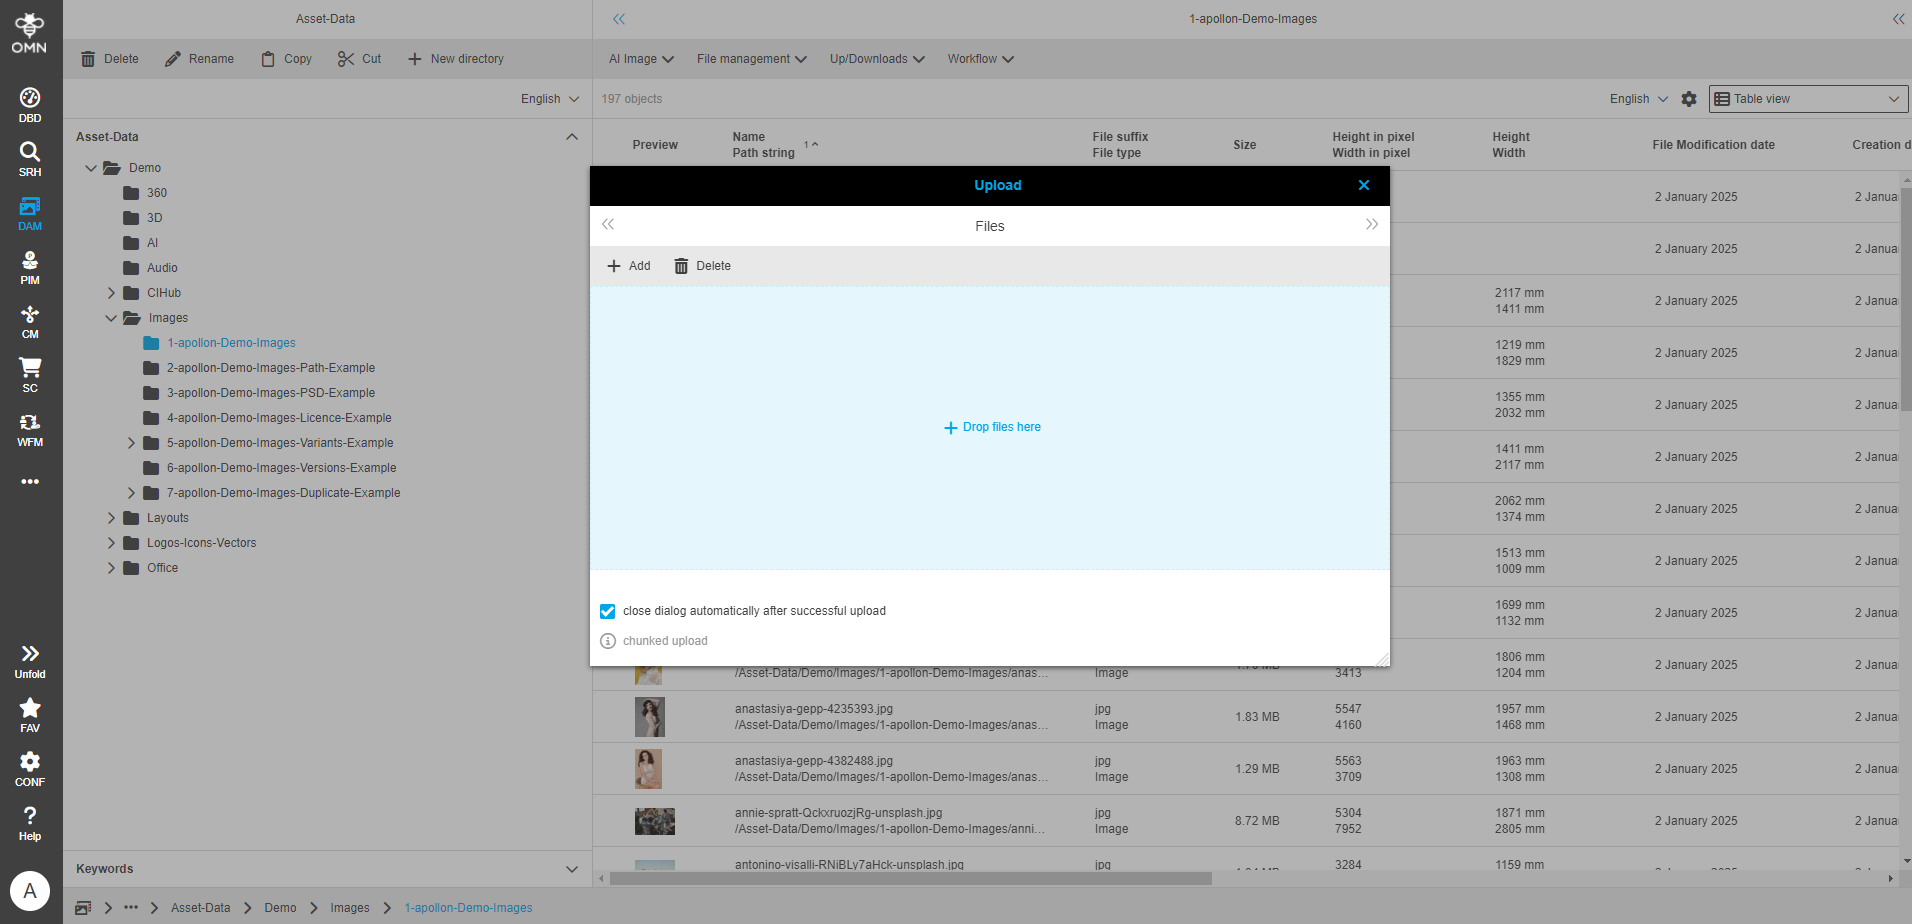Collapse the Images folder
The width and height of the screenshot is (1912, 924).
[111, 317]
